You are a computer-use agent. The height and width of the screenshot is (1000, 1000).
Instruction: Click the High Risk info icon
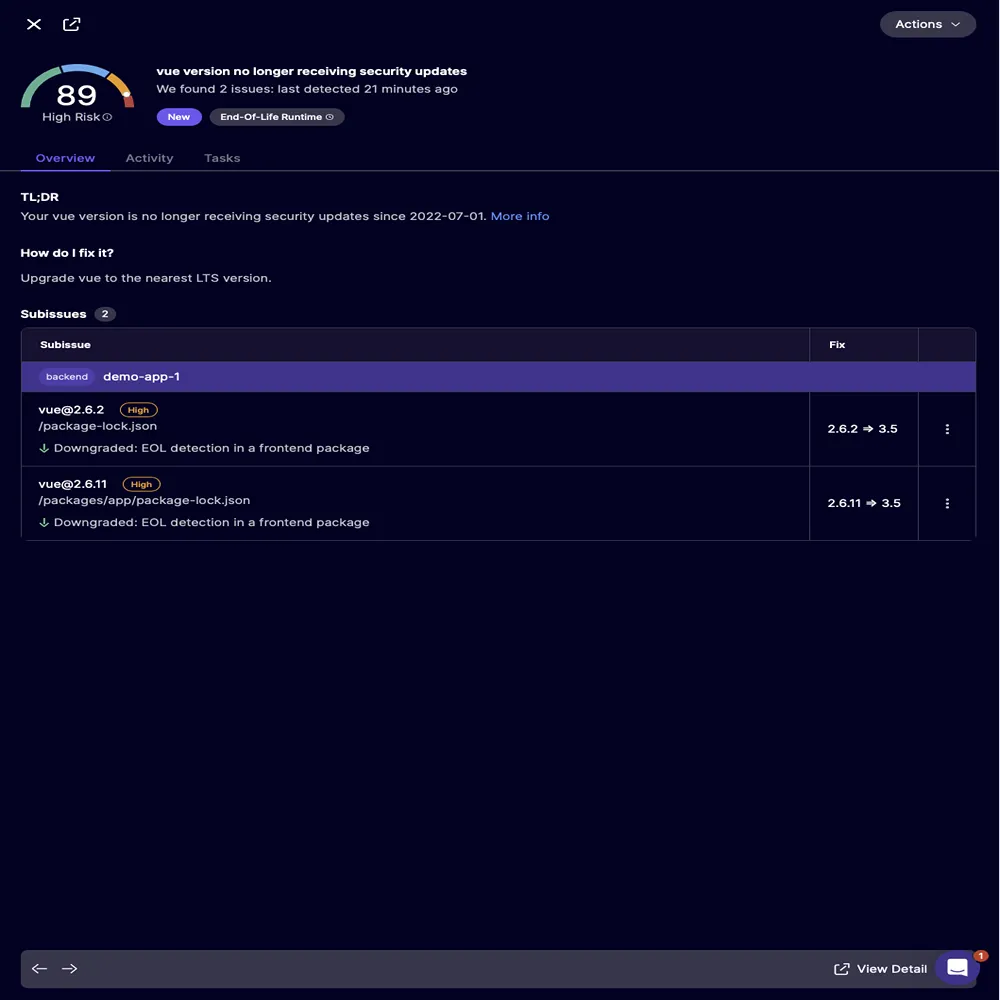pos(107,117)
